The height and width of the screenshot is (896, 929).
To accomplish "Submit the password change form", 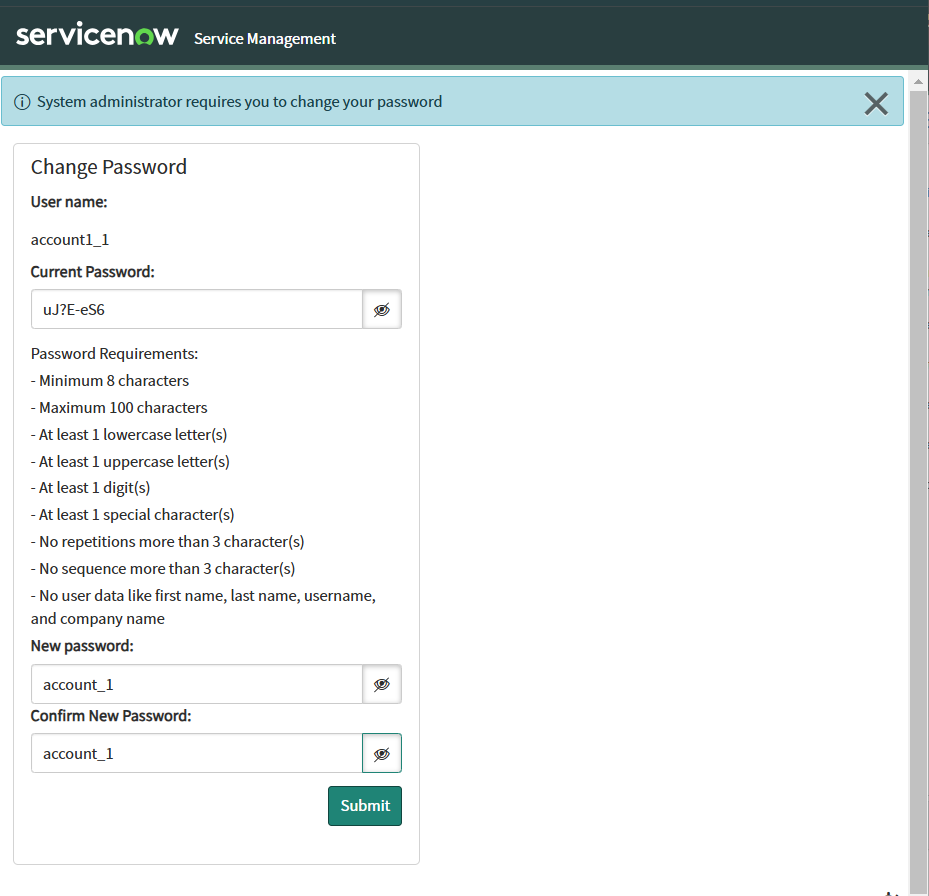I will coord(365,806).
